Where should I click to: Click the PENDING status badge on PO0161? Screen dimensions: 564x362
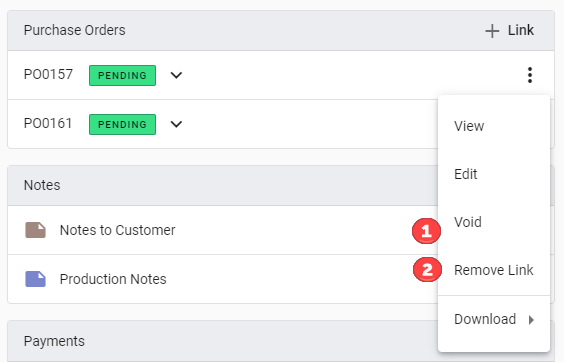click(x=122, y=124)
